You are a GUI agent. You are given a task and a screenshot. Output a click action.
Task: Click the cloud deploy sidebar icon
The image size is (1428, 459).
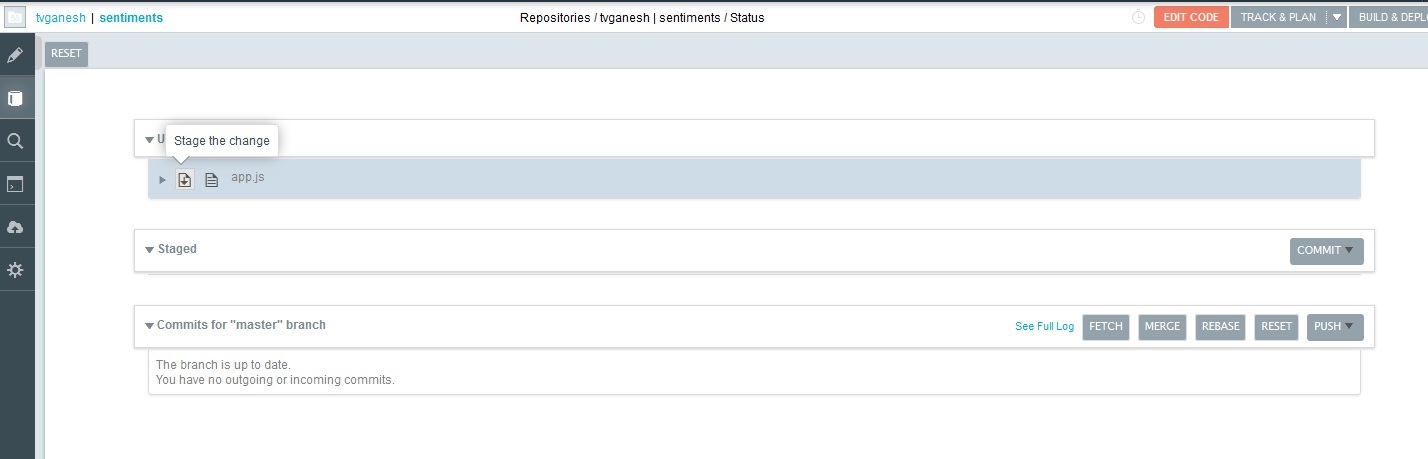click(15, 228)
